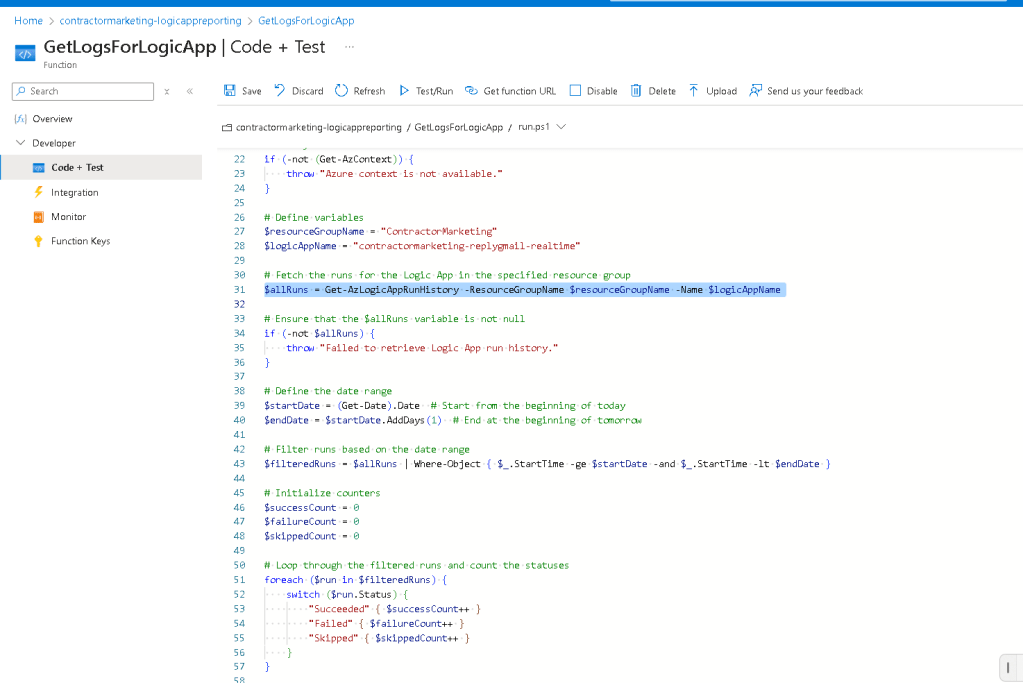Click the Code + Test icon in sidebar

pyautogui.click(x=38, y=168)
